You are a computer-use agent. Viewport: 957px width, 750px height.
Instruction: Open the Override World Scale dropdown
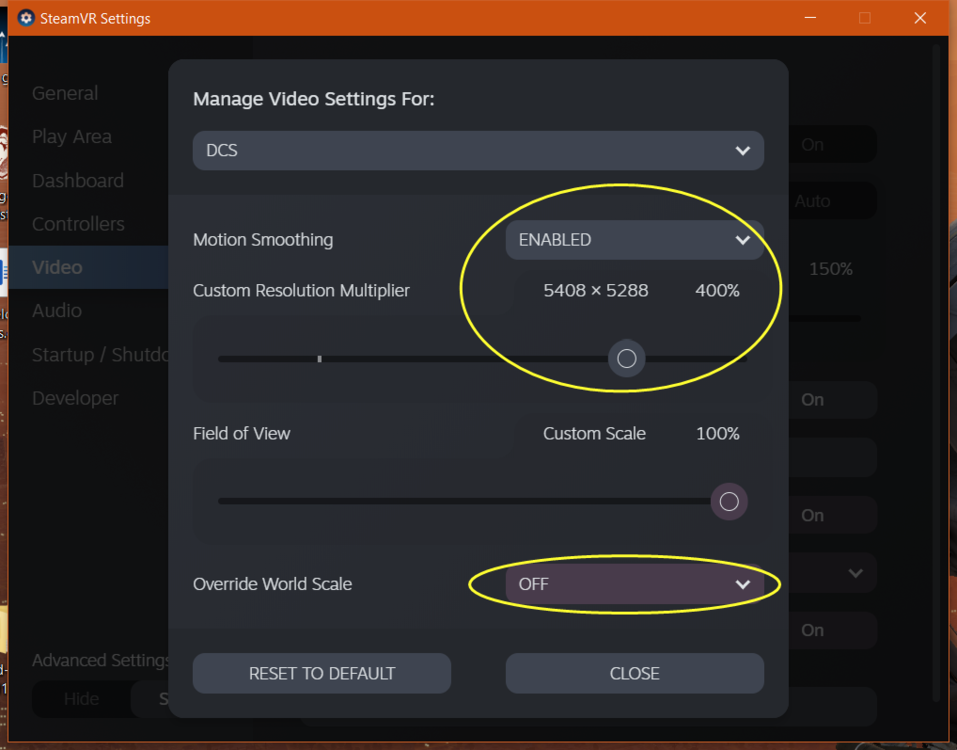(634, 584)
